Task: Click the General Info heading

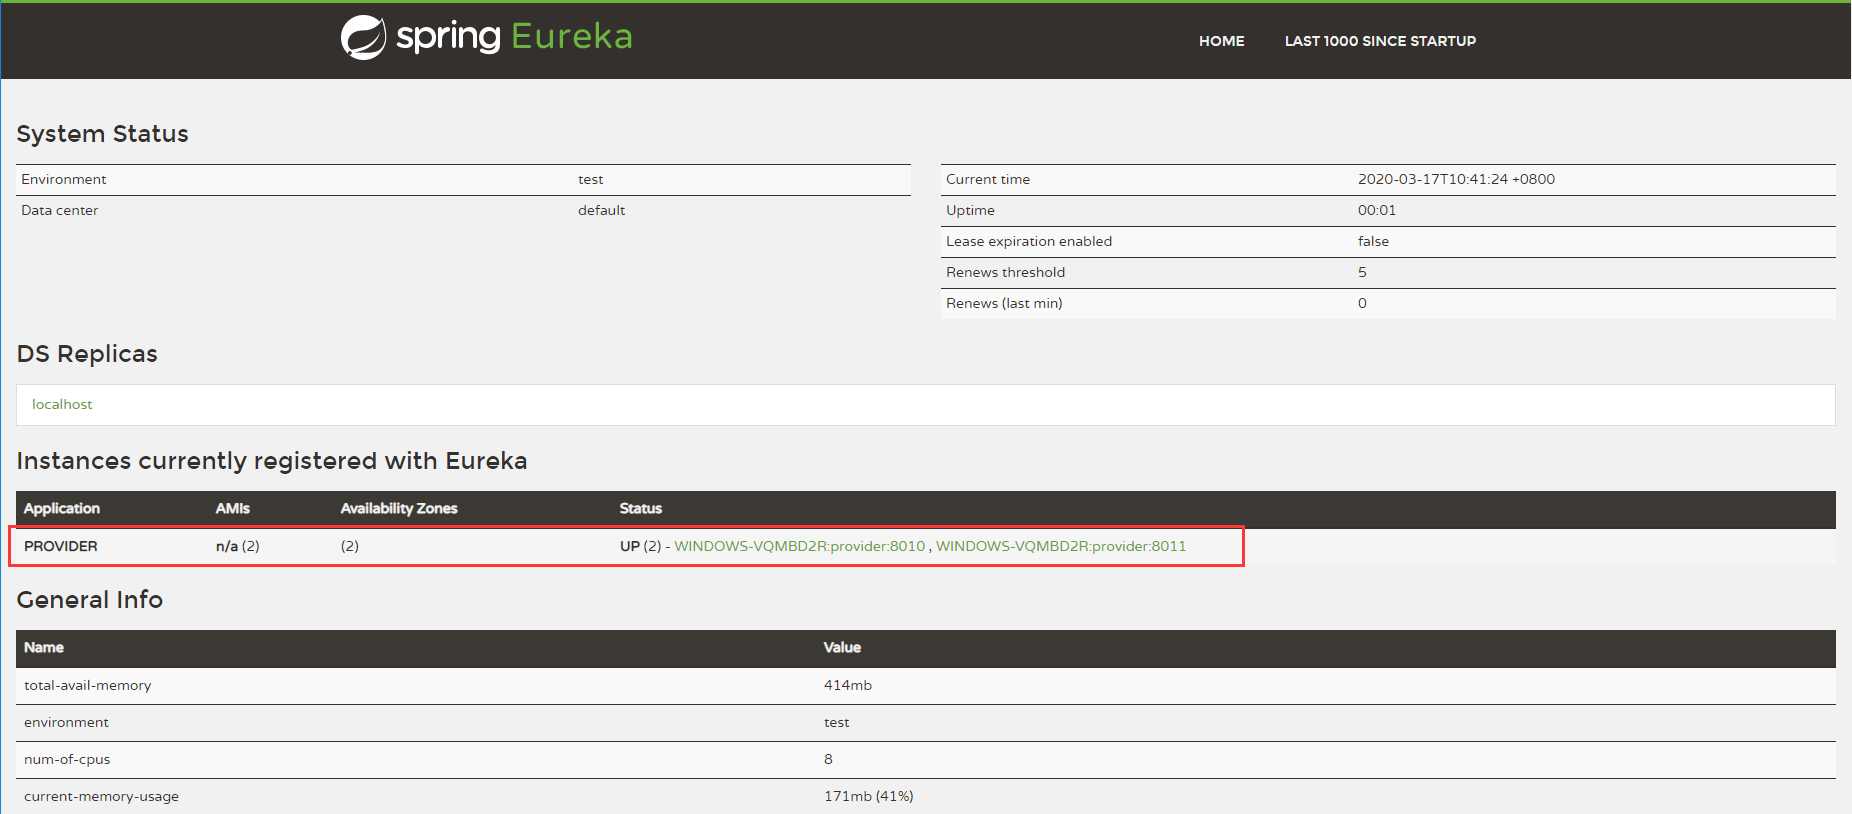Action: pos(90,600)
